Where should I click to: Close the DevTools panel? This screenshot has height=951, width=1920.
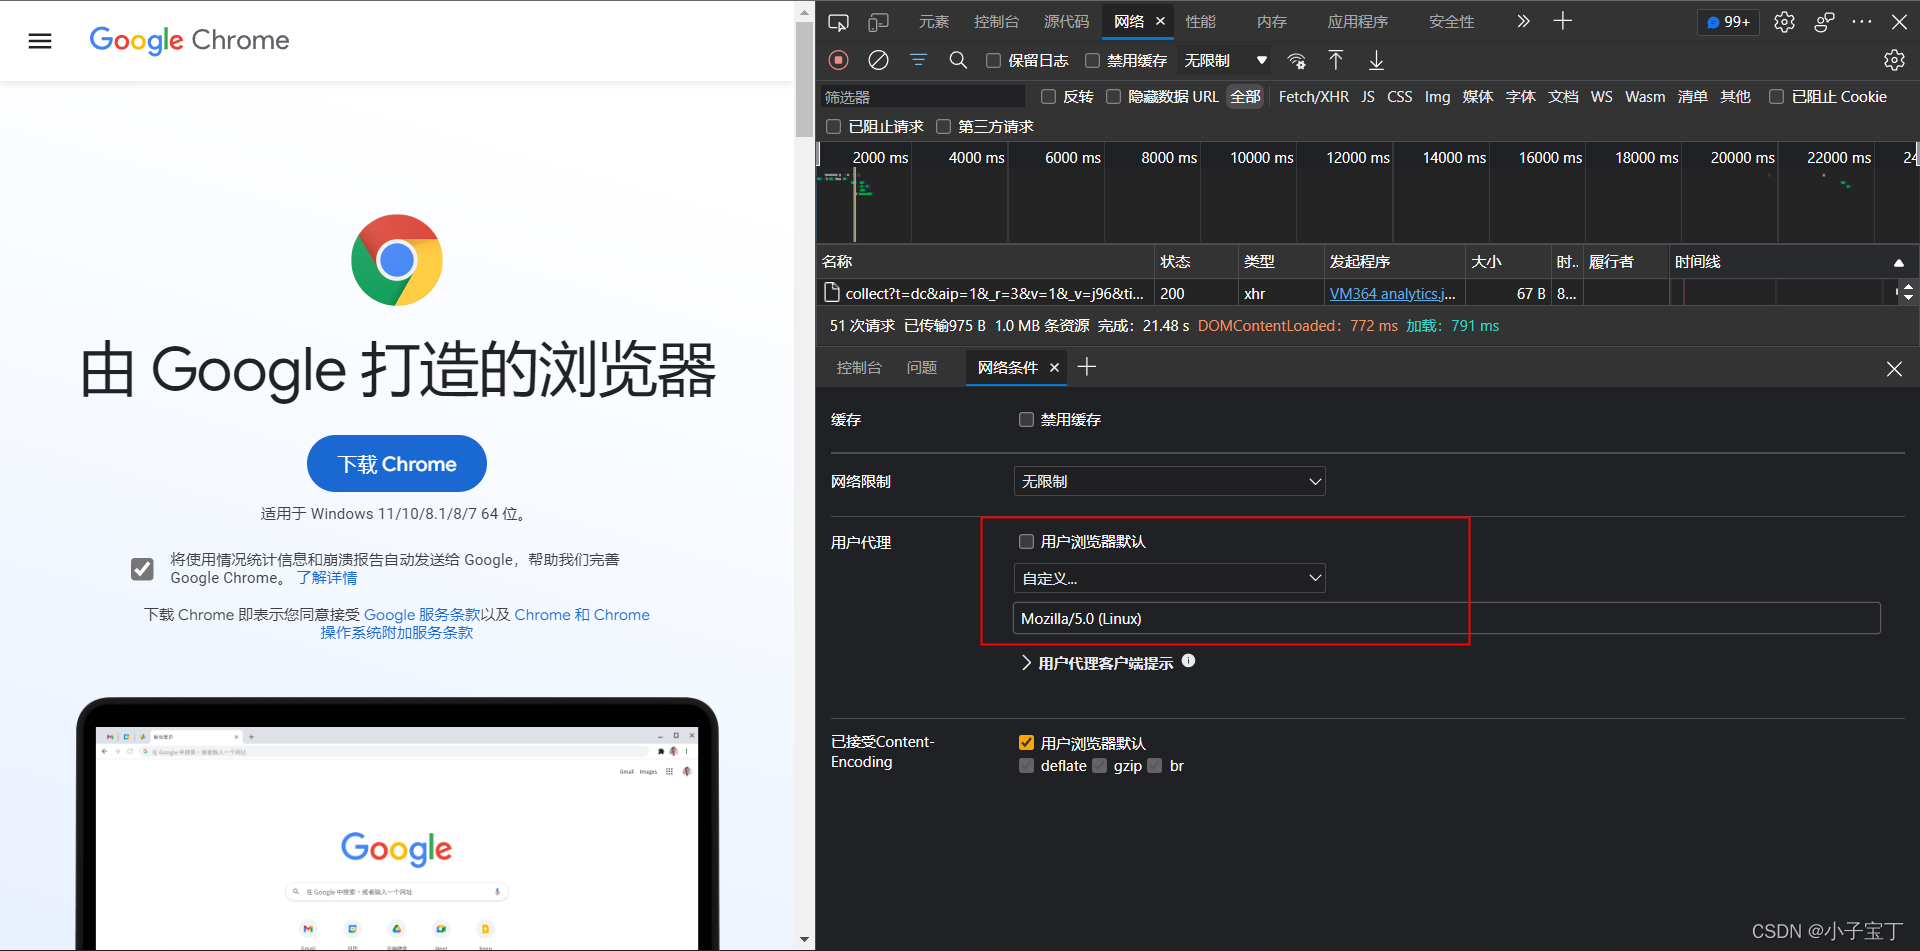(1899, 21)
